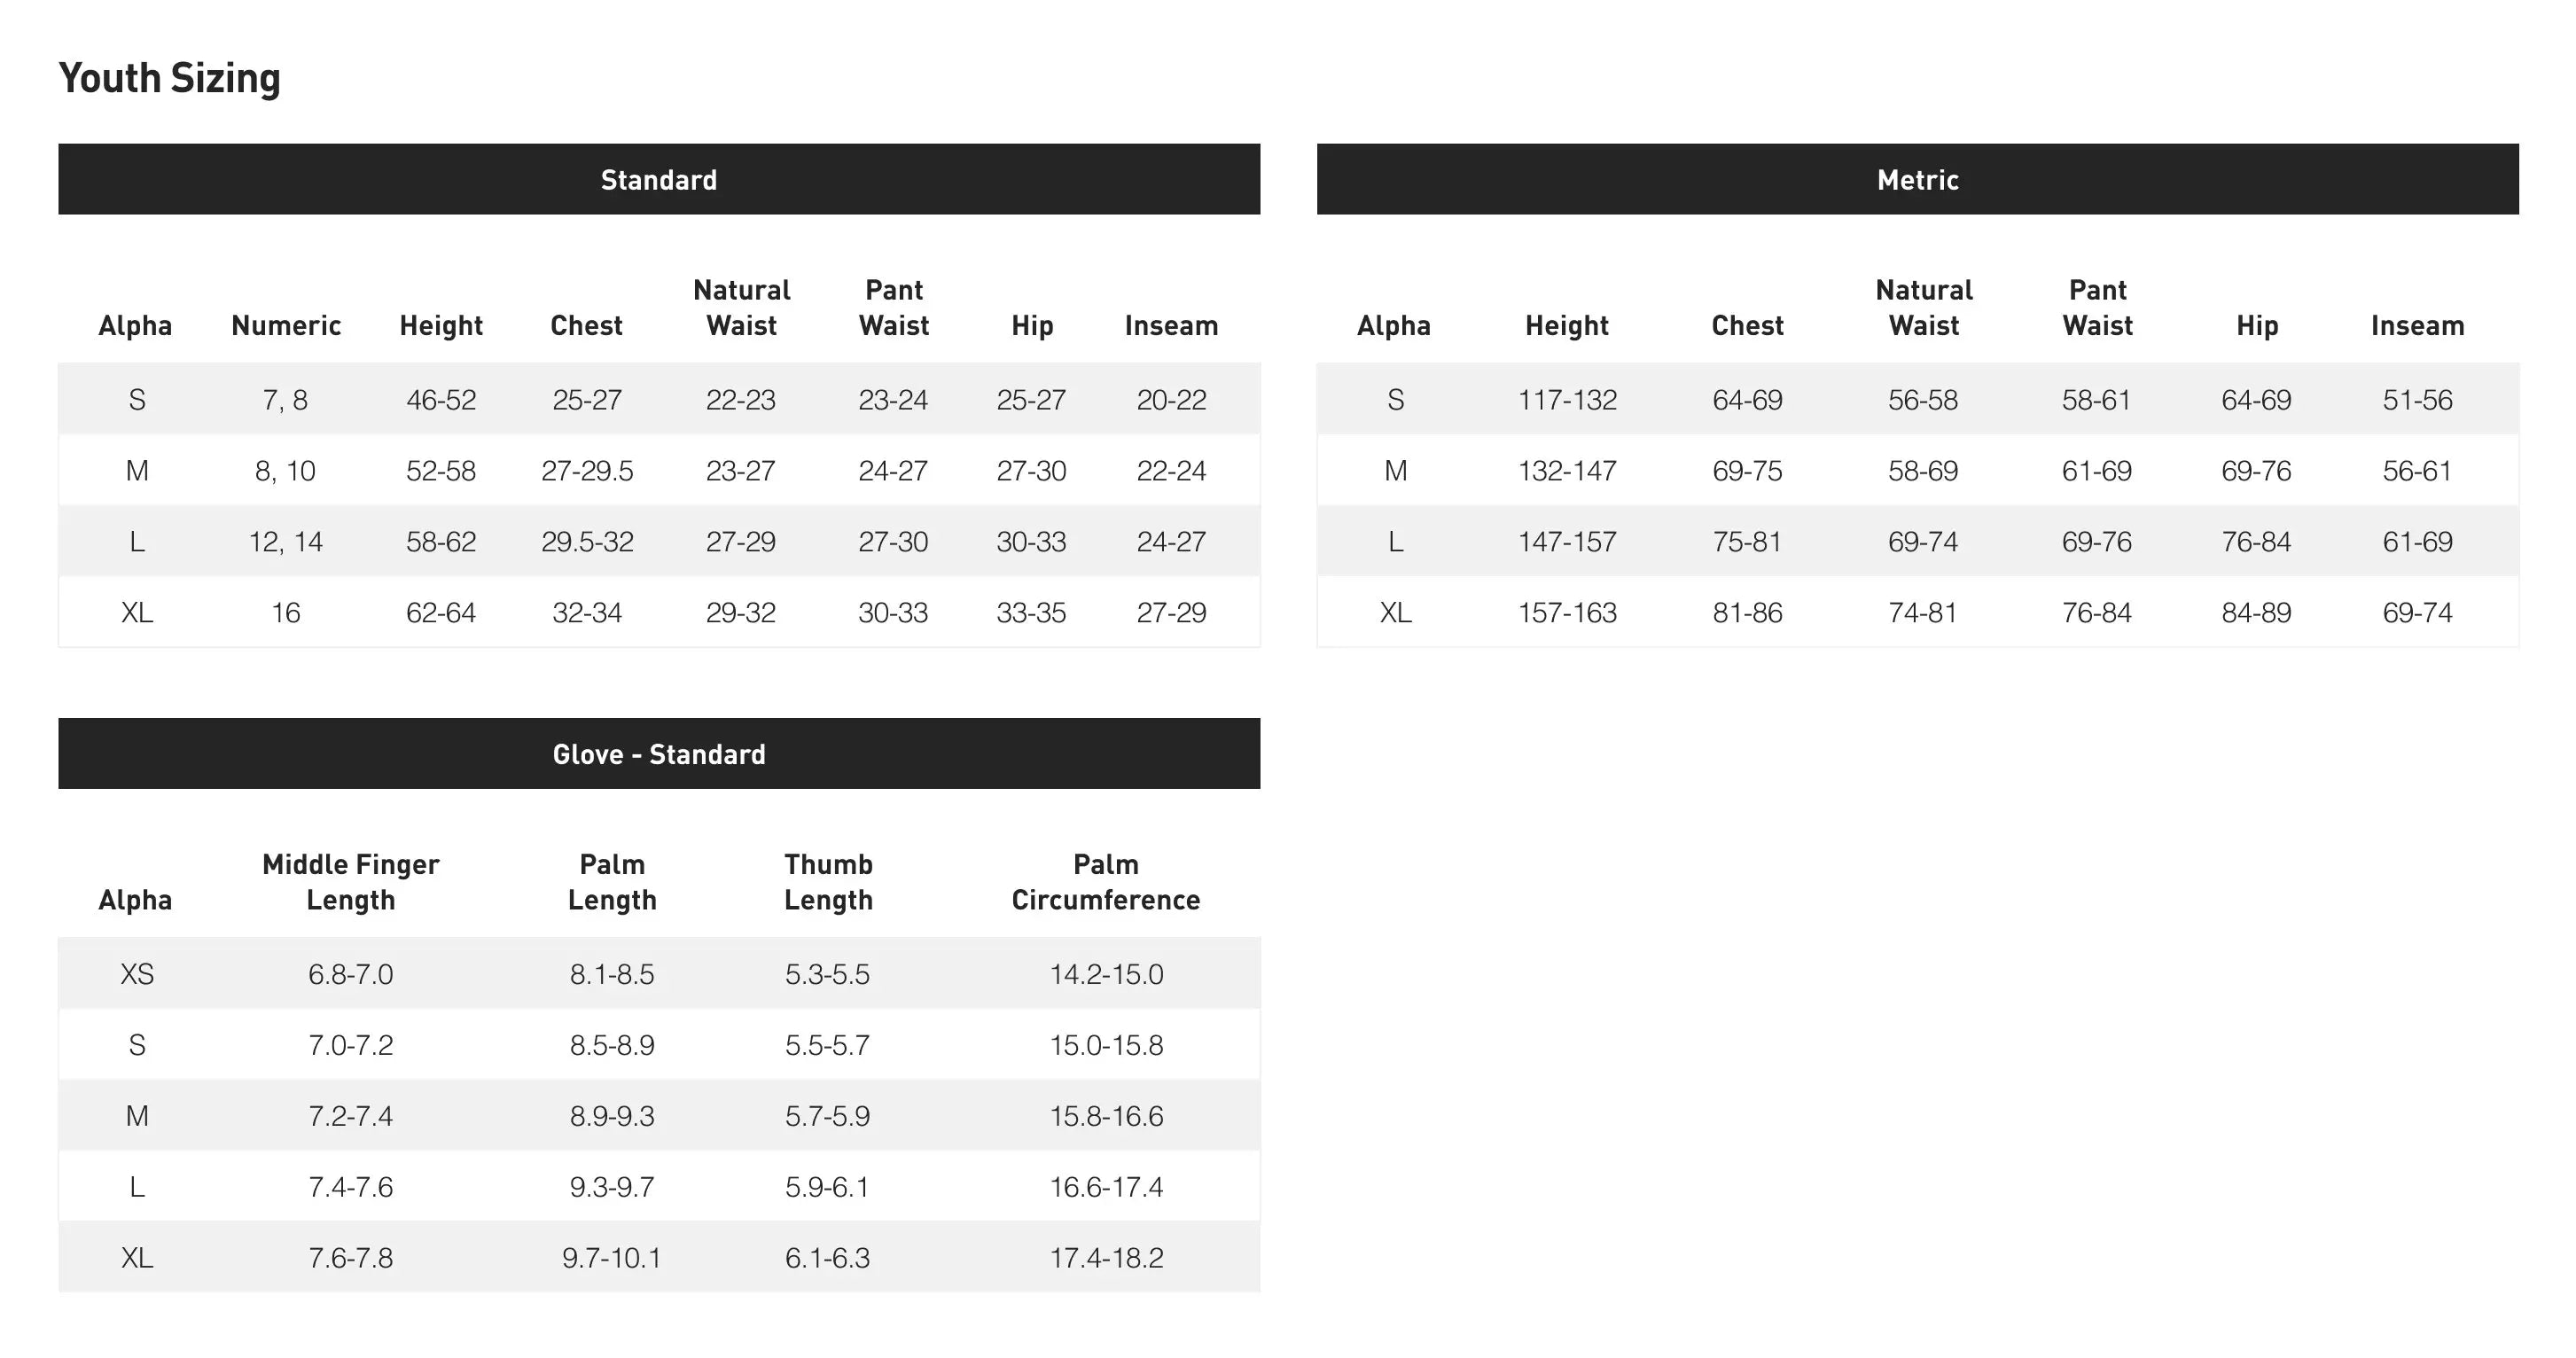Screen dimensions: 2576x1358
Task: Click numeric size 12, 14 cell
Action: tap(286, 541)
